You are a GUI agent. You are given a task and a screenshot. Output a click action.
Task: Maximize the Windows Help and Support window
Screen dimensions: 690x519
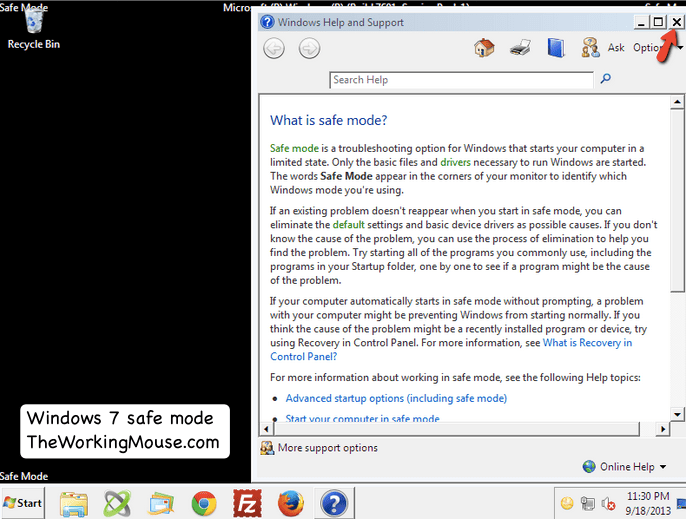coord(658,22)
